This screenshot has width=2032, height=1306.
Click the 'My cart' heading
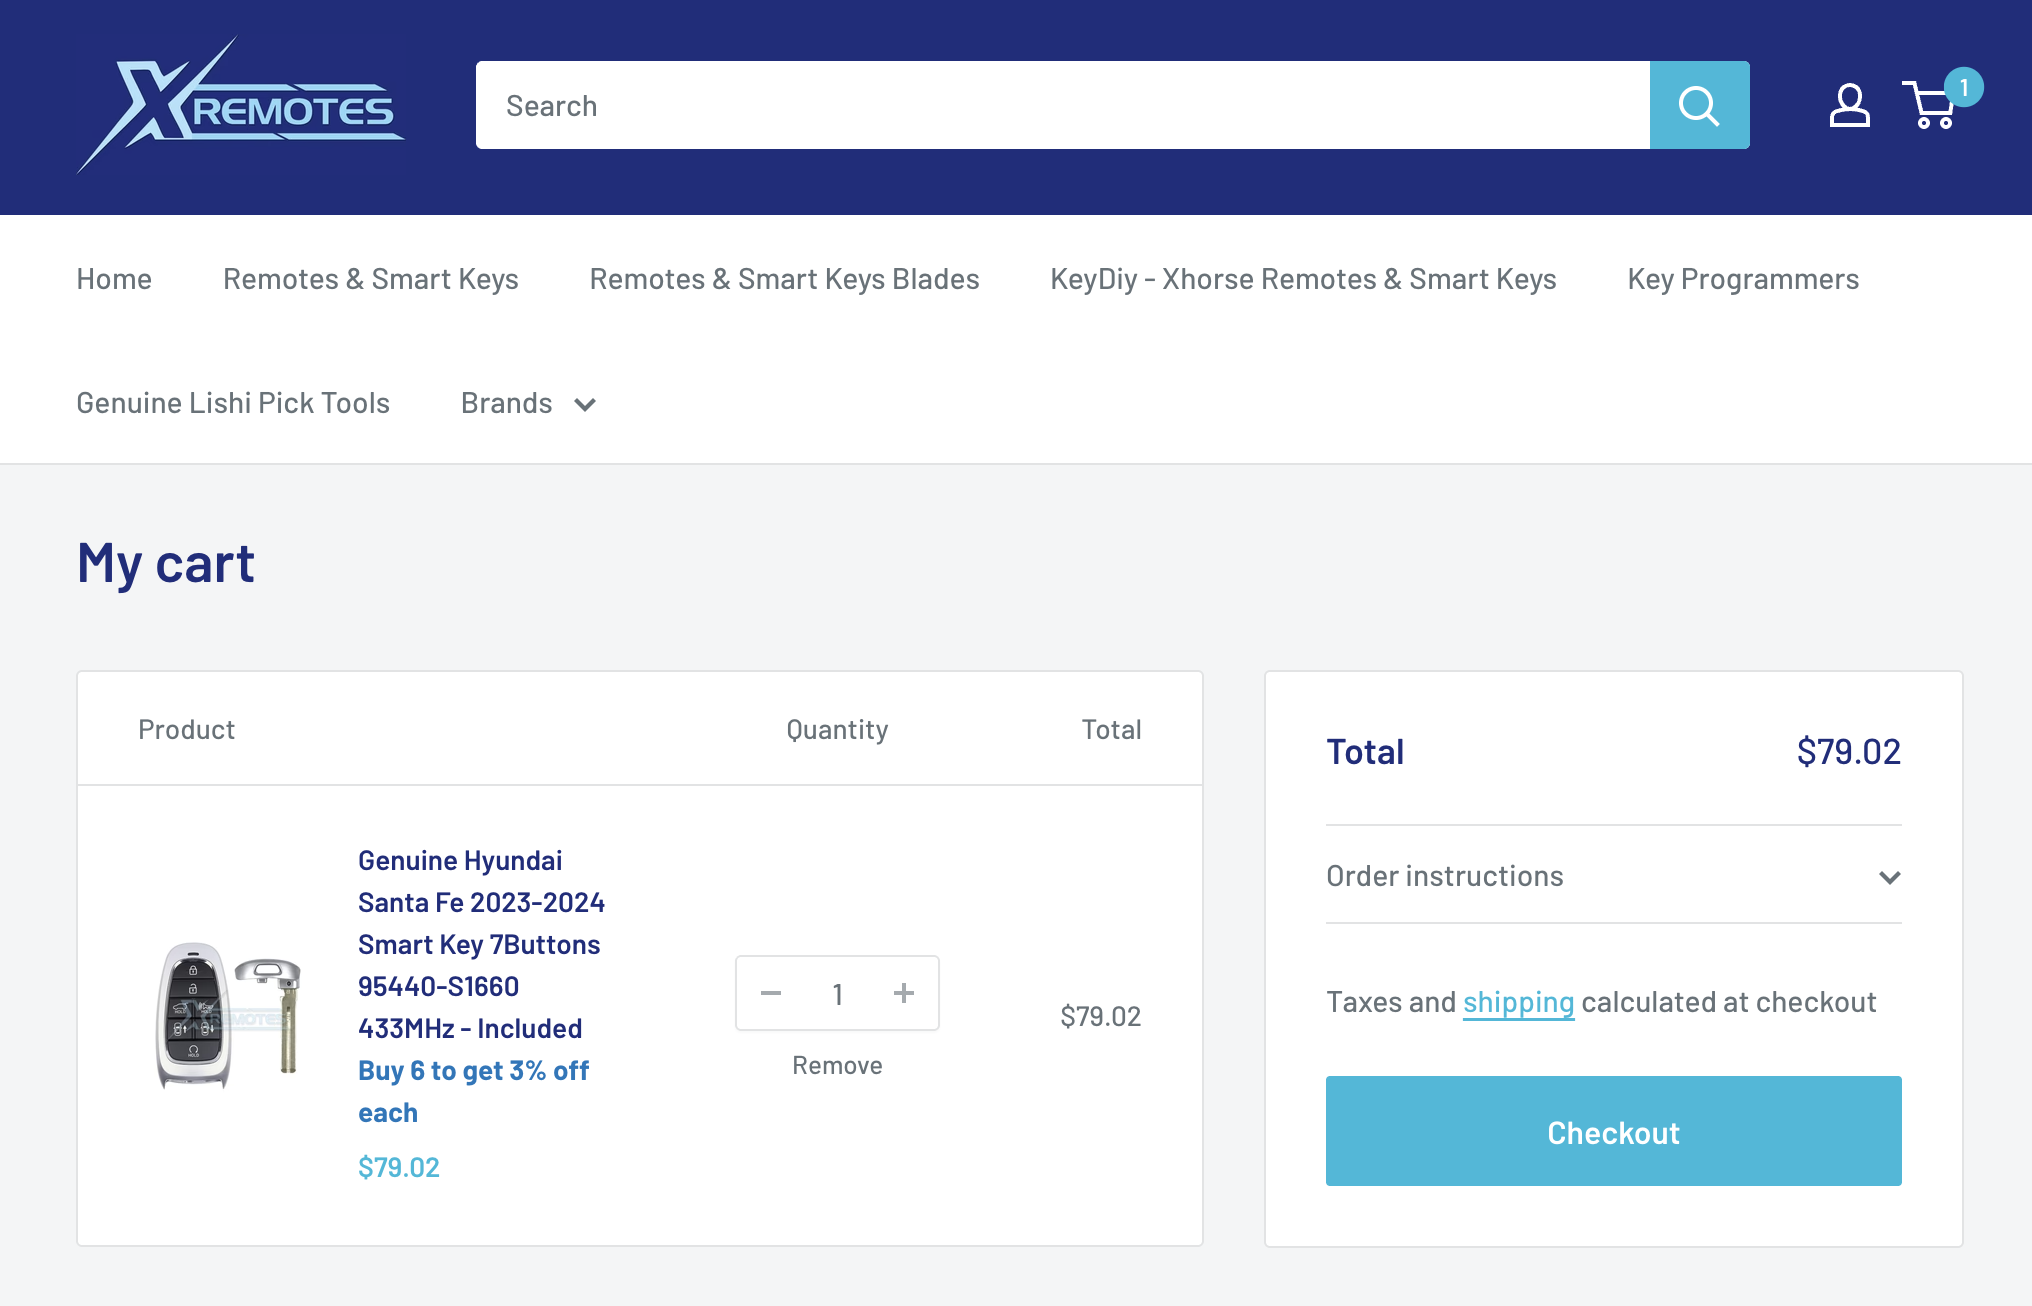(x=166, y=563)
